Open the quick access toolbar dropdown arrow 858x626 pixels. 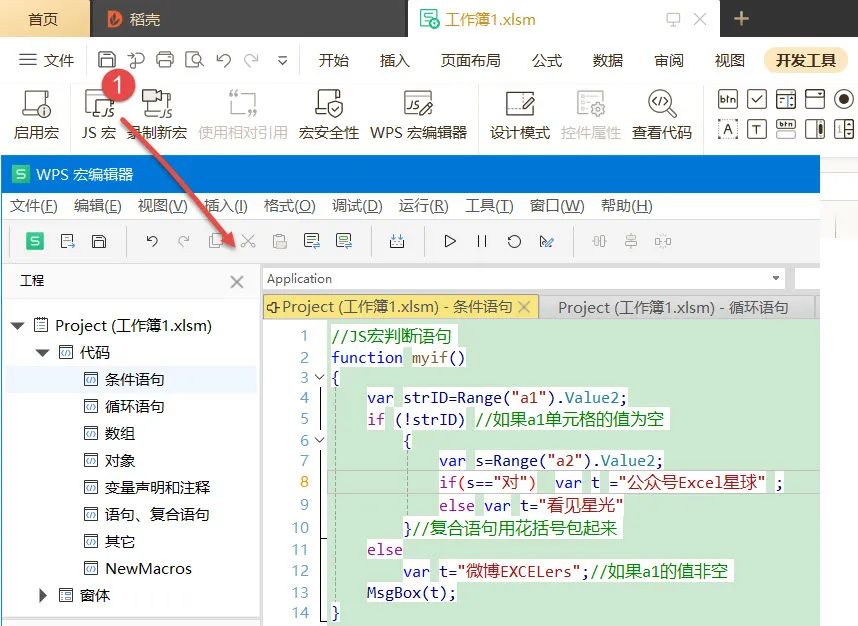pos(282,60)
